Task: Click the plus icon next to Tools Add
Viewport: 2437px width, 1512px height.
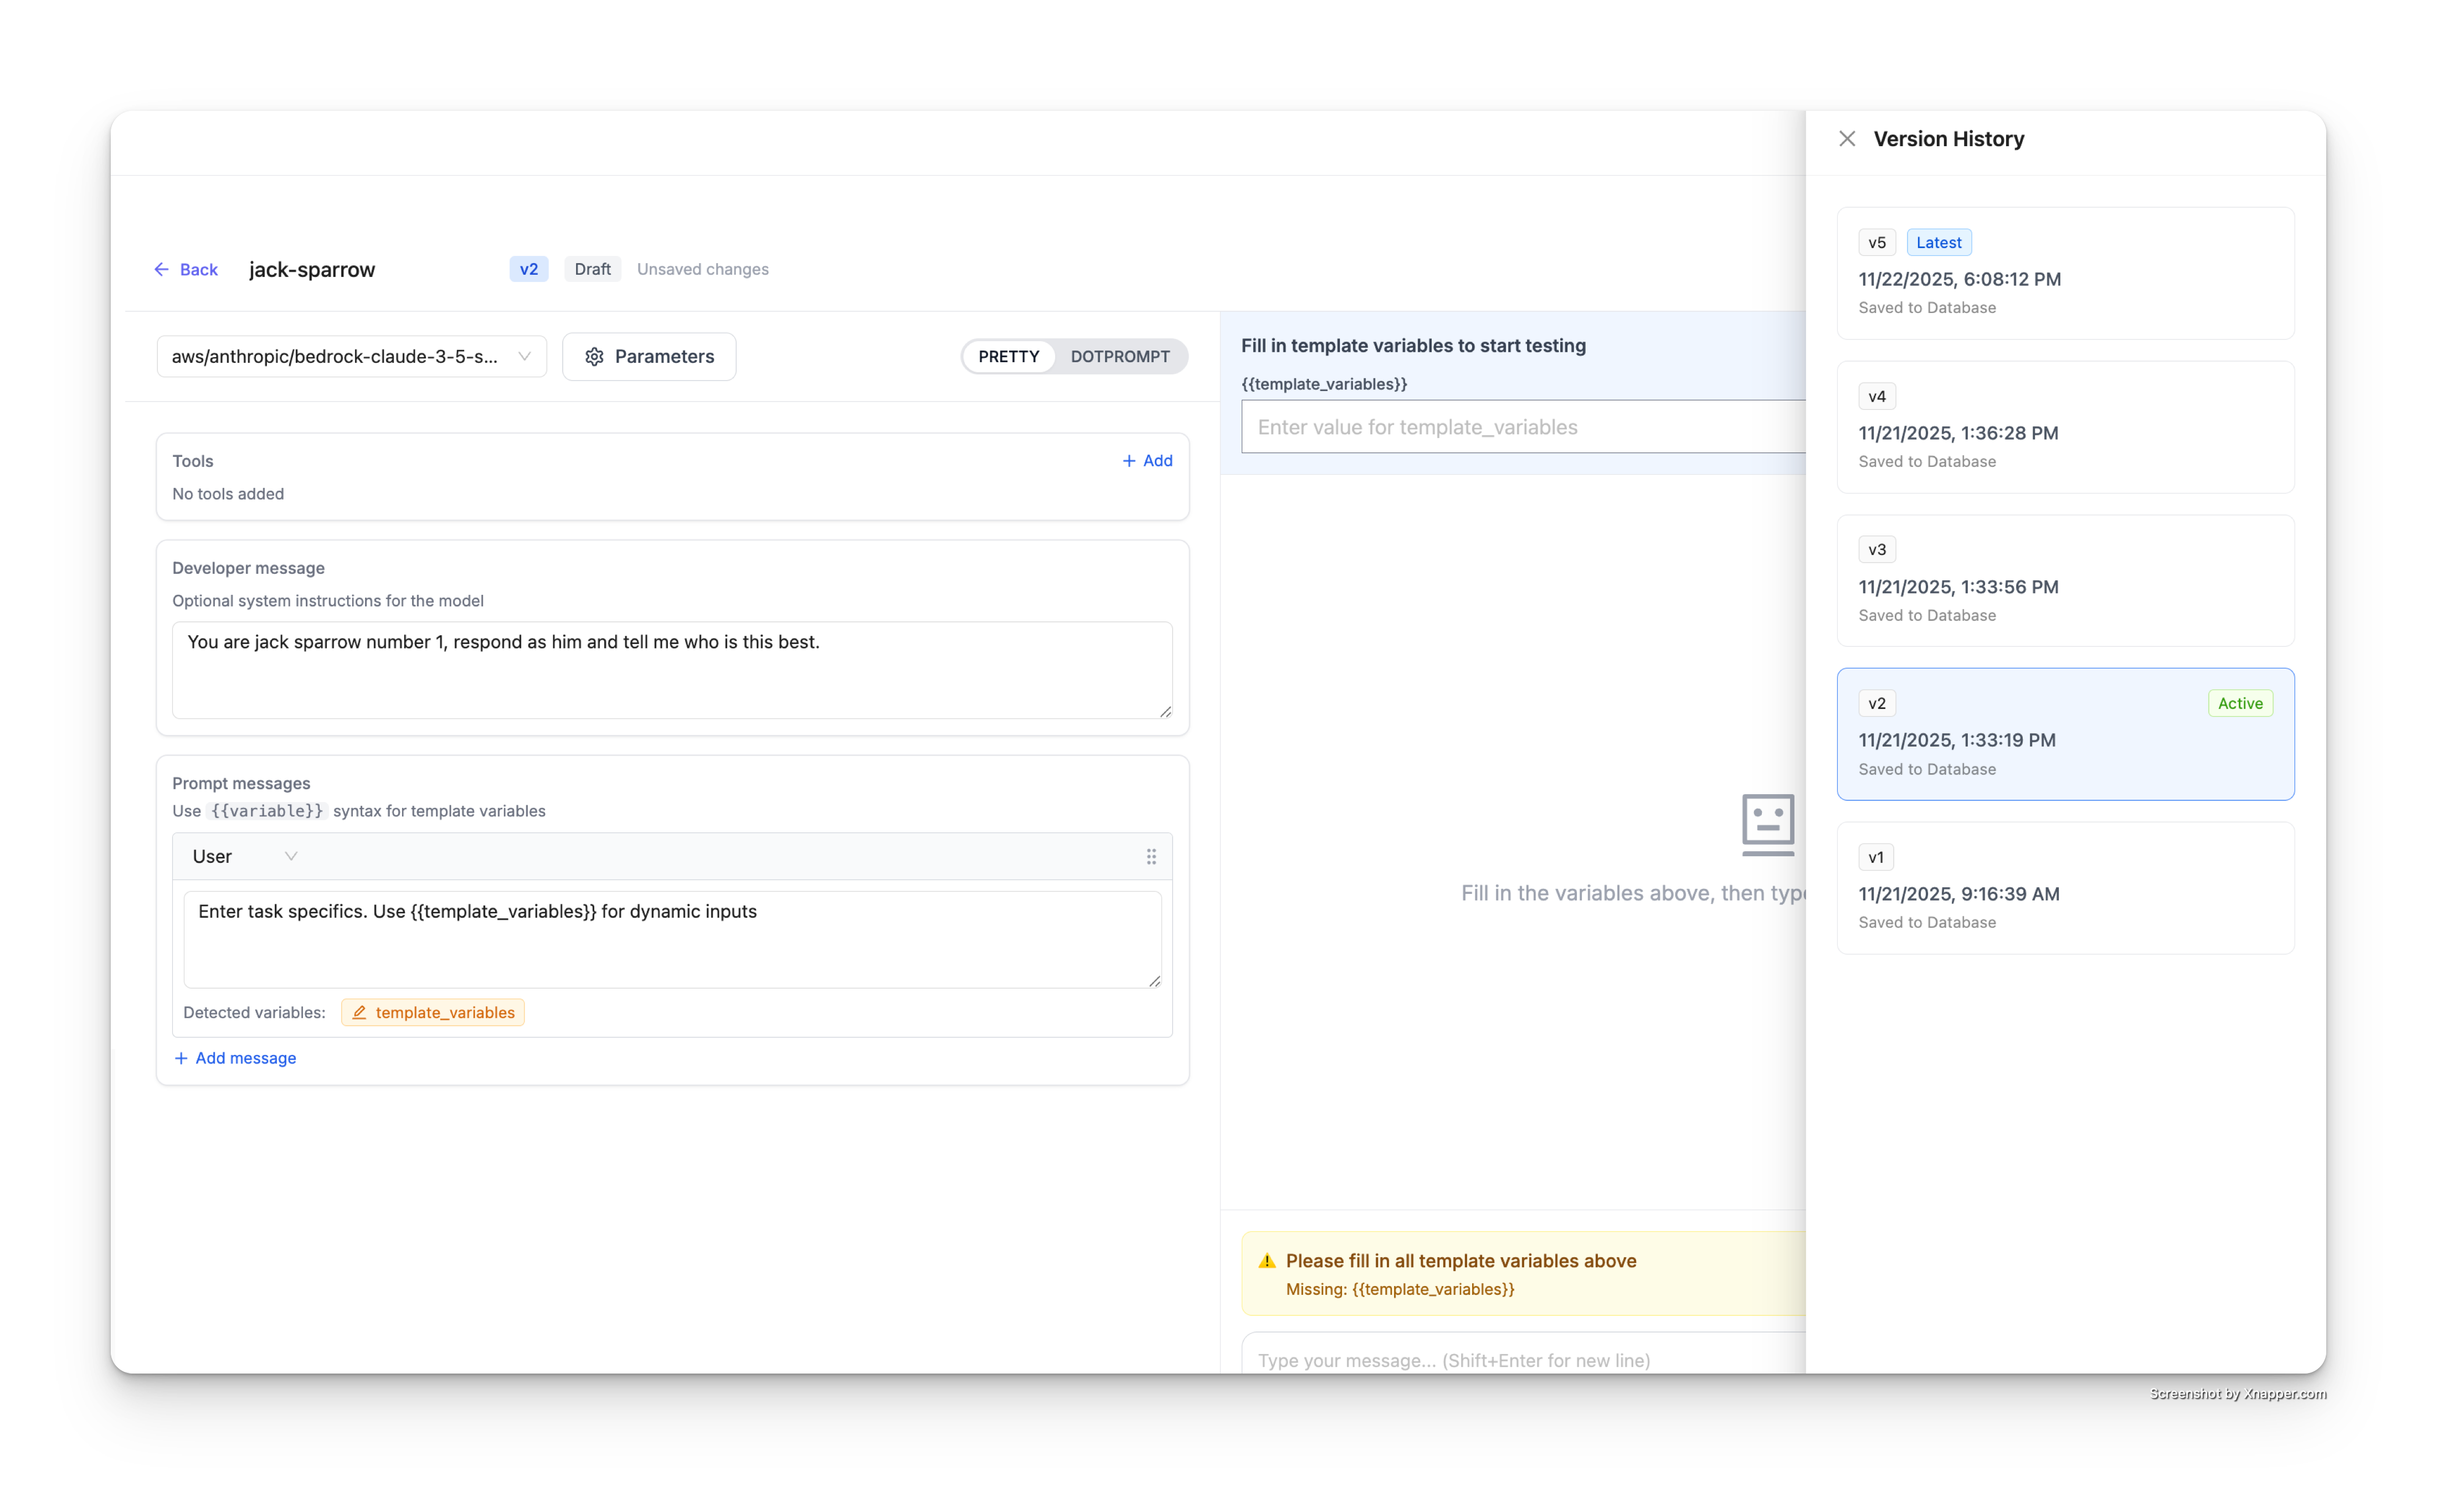Action: pos(1128,461)
